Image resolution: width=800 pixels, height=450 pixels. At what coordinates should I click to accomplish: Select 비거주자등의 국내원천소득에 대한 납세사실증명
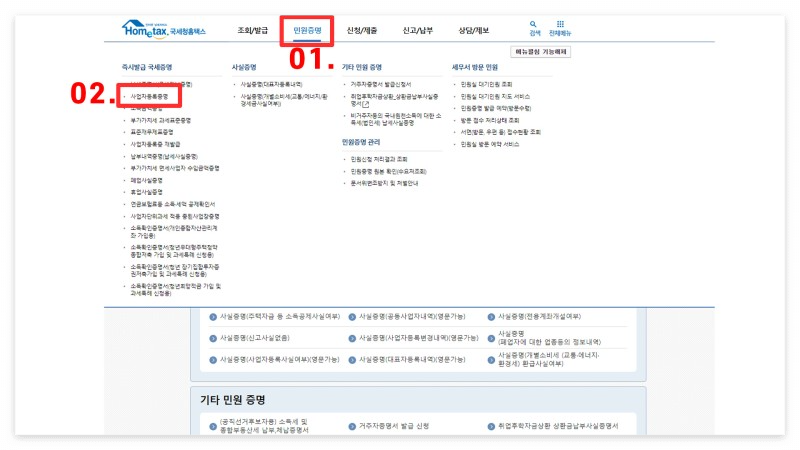coord(395,119)
